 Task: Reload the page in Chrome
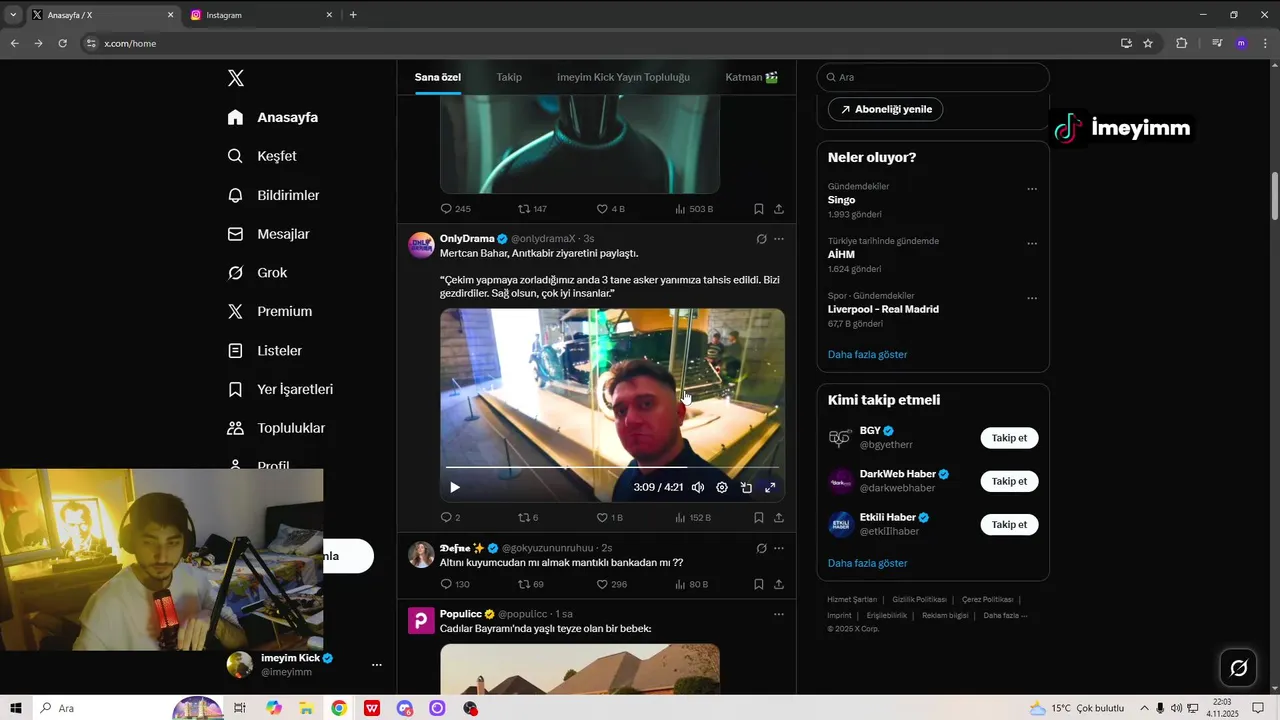[x=62, y=43]
